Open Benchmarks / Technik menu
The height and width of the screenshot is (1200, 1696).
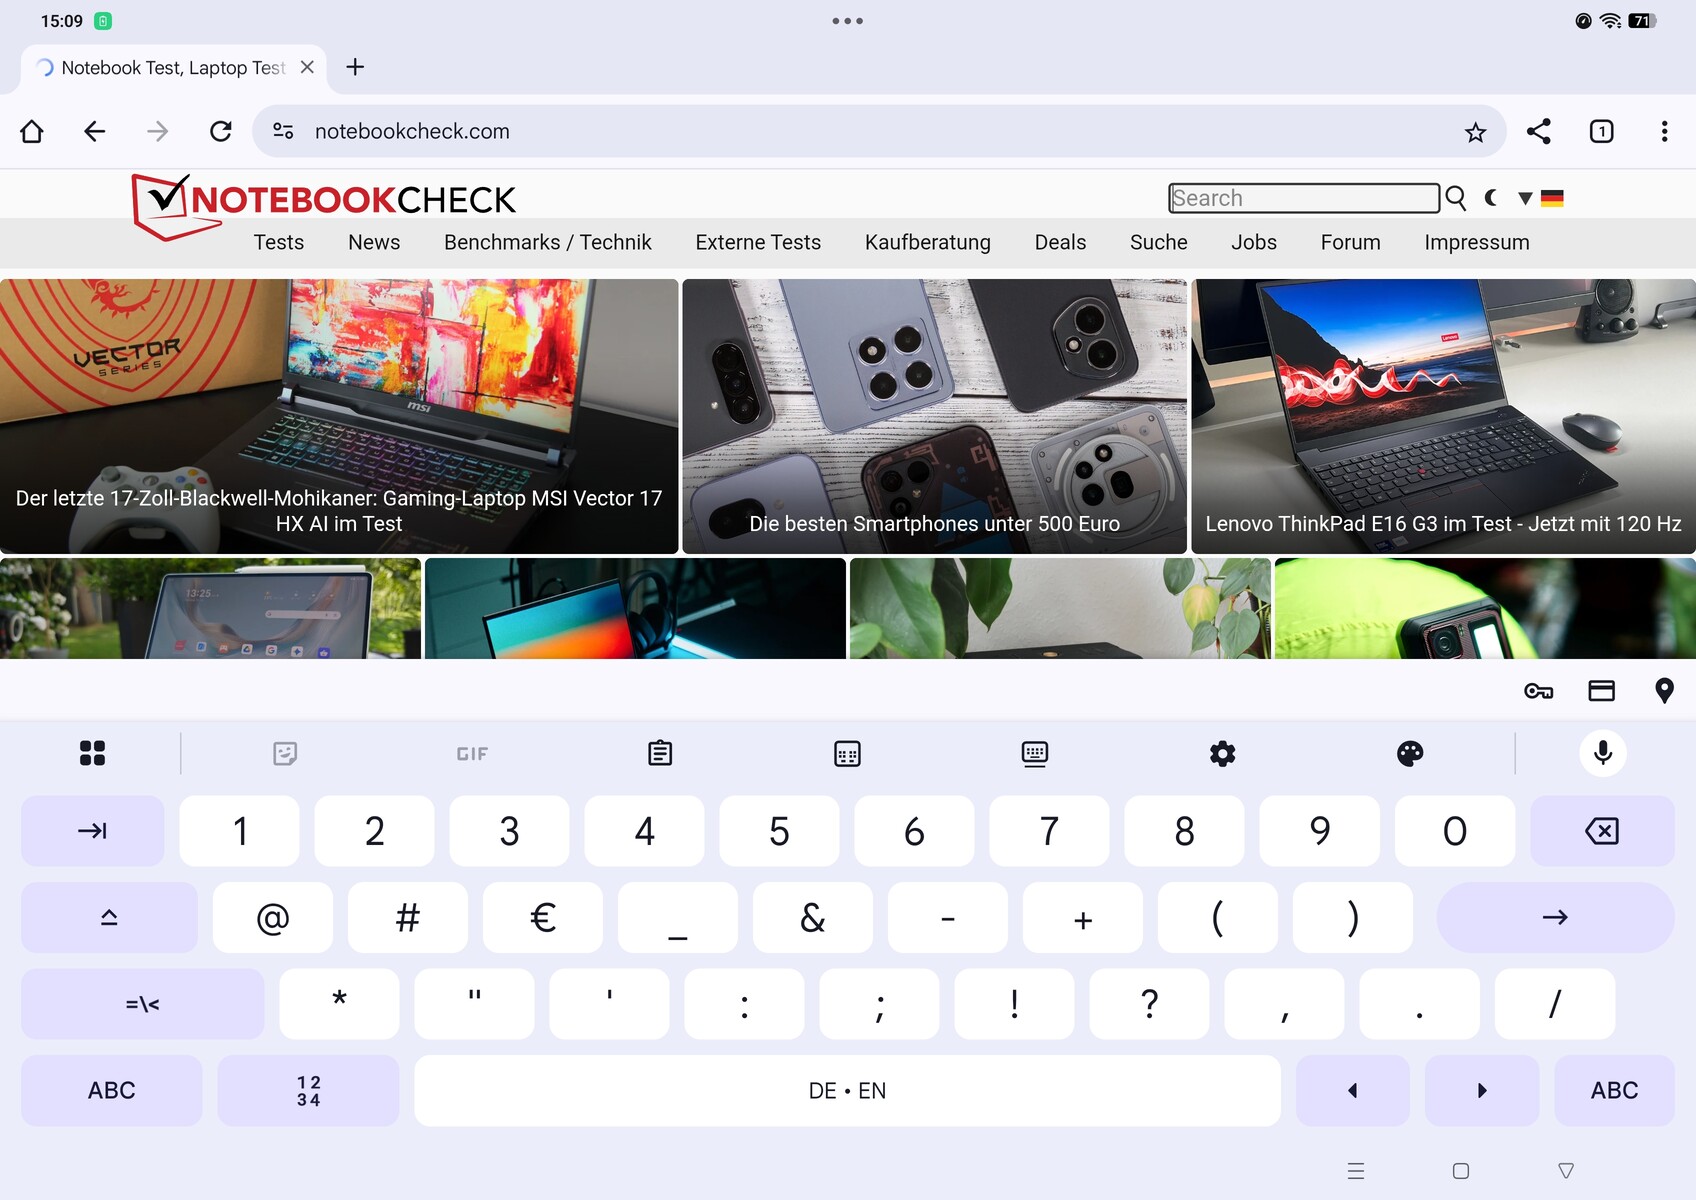click(548, 242)
